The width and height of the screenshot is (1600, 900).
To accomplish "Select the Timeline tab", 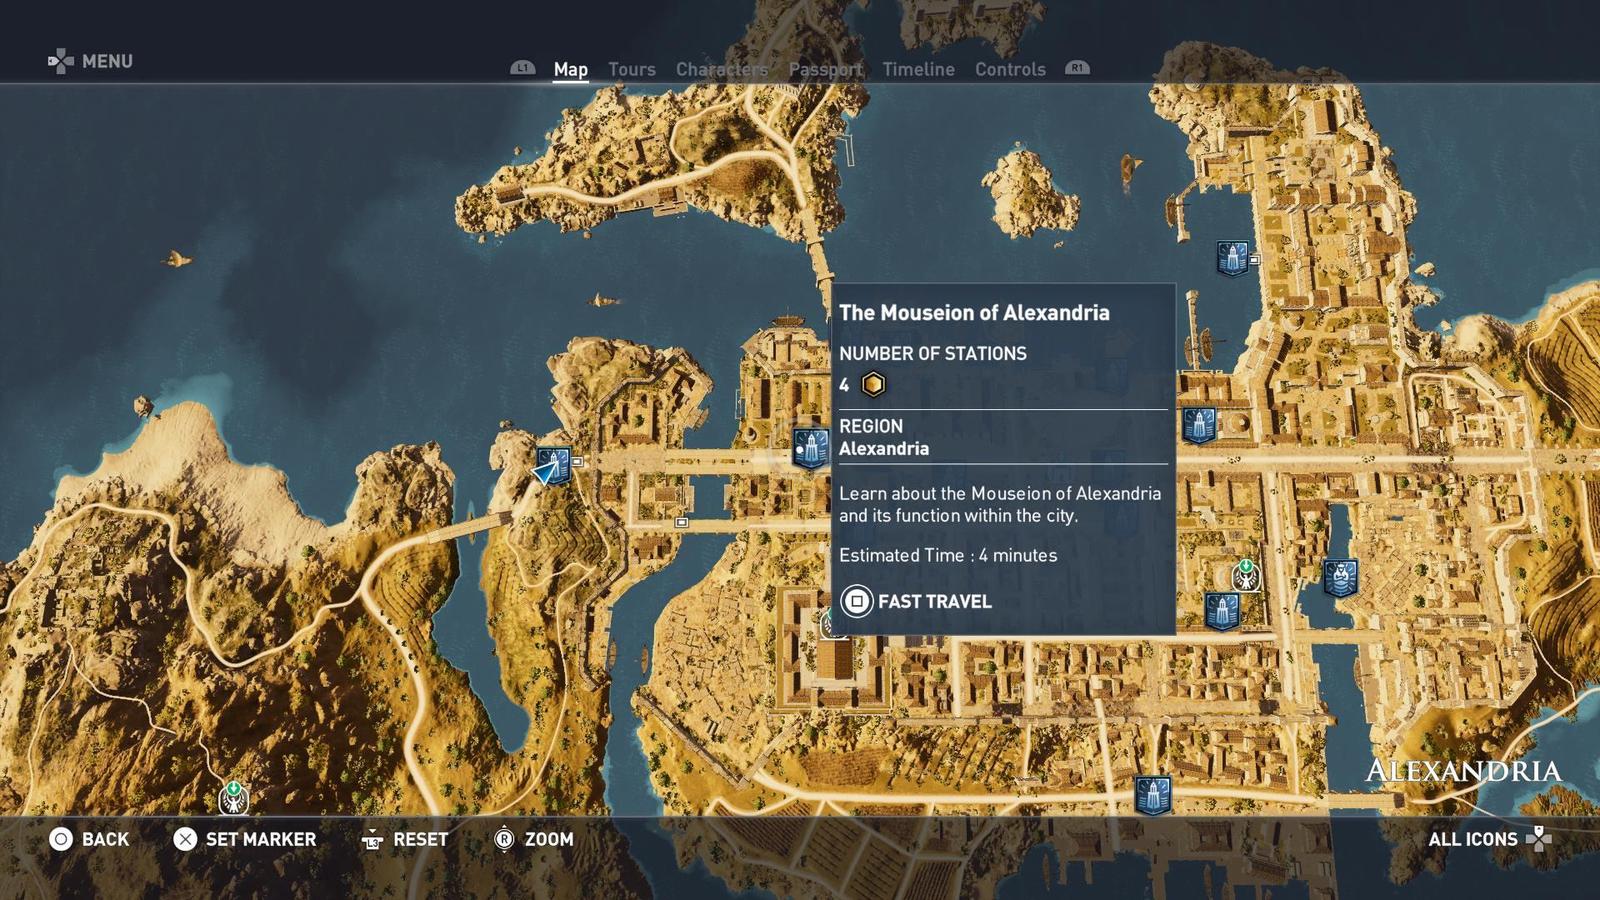I will tap(917, 69).
